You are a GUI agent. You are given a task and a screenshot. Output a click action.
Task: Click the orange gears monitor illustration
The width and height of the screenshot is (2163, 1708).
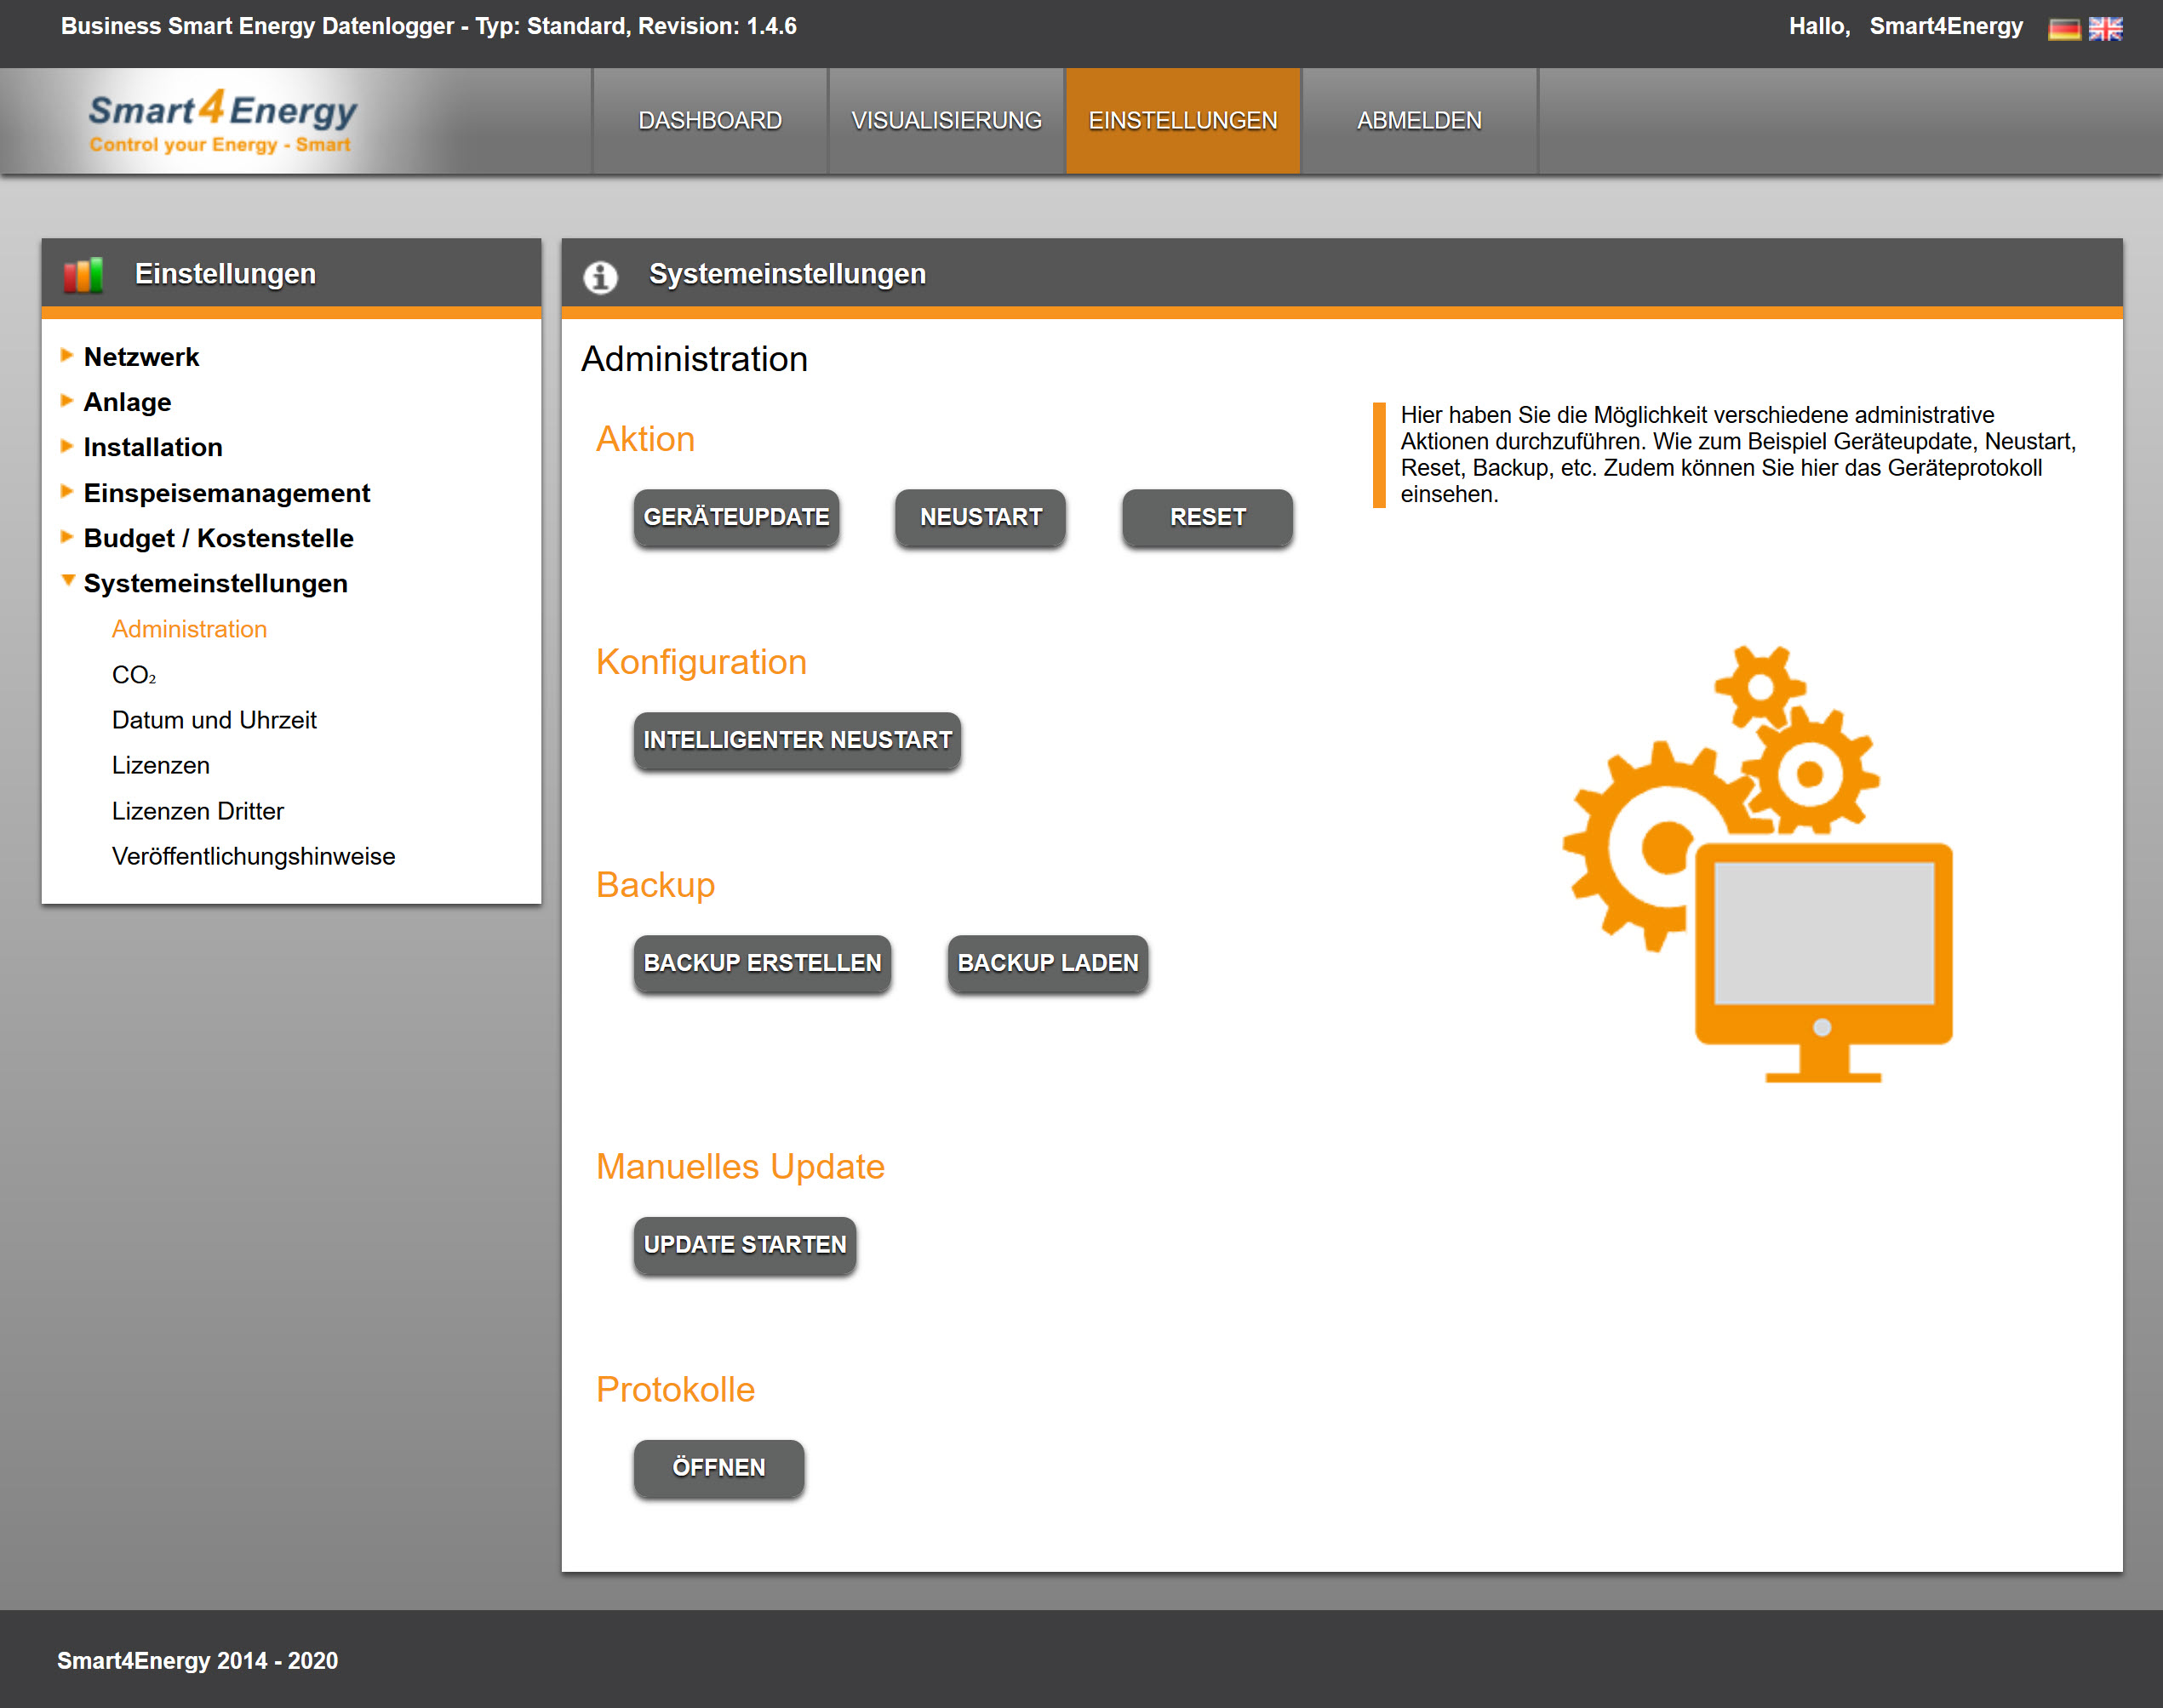tap(1759, 864)
